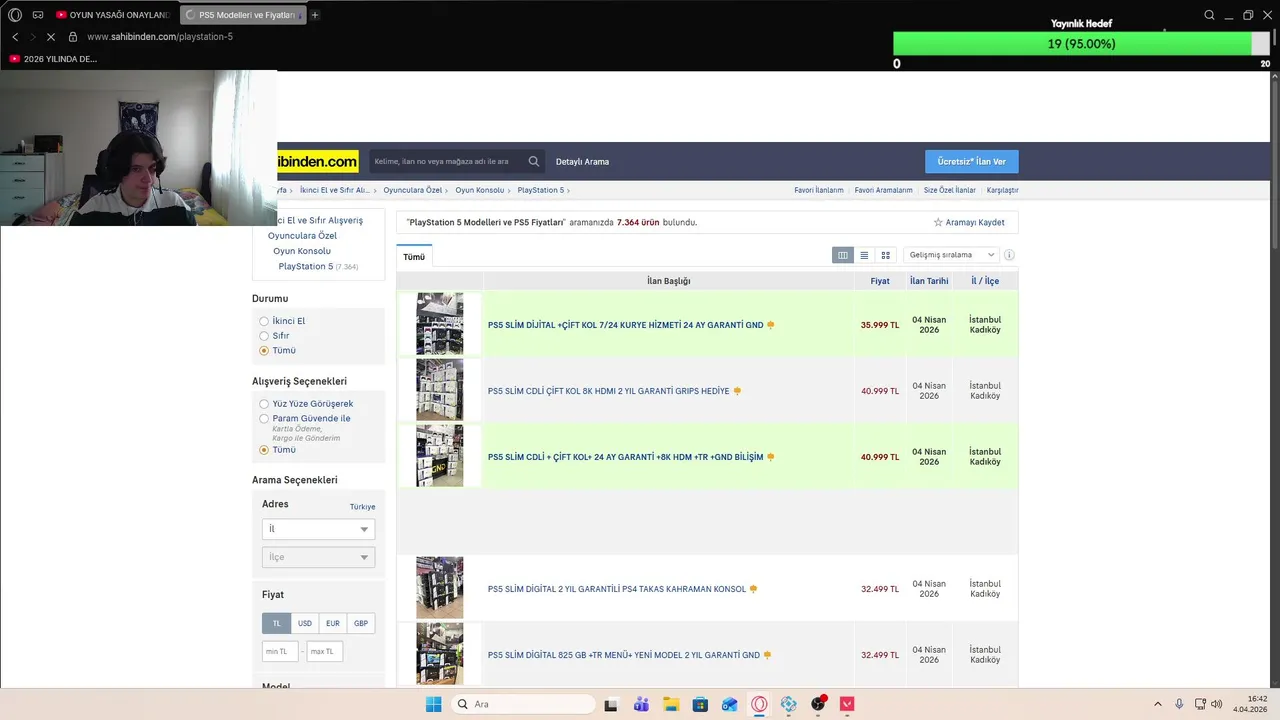Click the thumbs-up icon on 35.999 TL listing
Image resolution: width=1280 pixels, height=720 pixels.
click(x=770, y=325)
